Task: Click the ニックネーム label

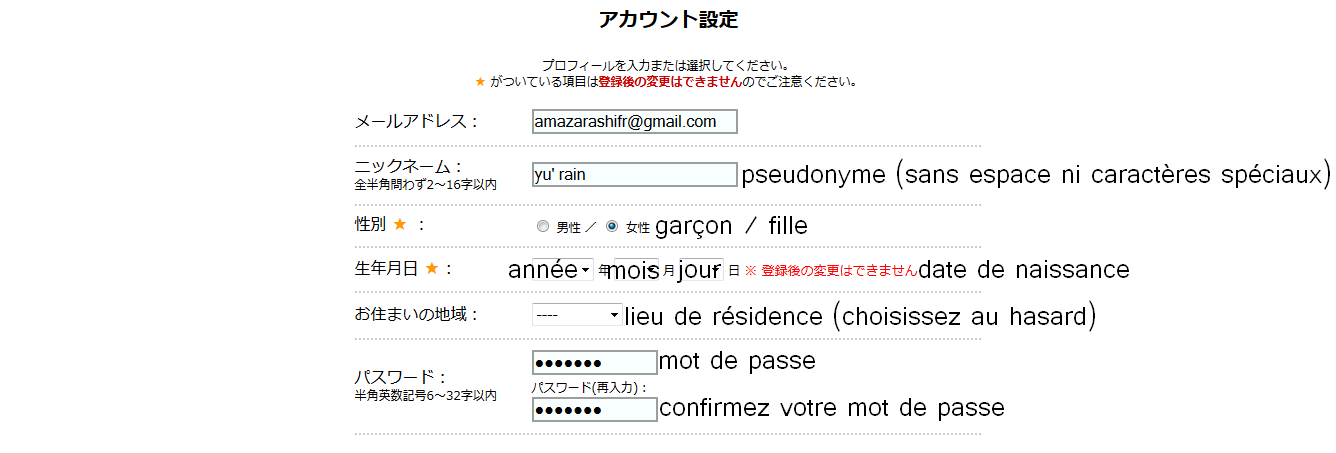Action: point(409,166)
